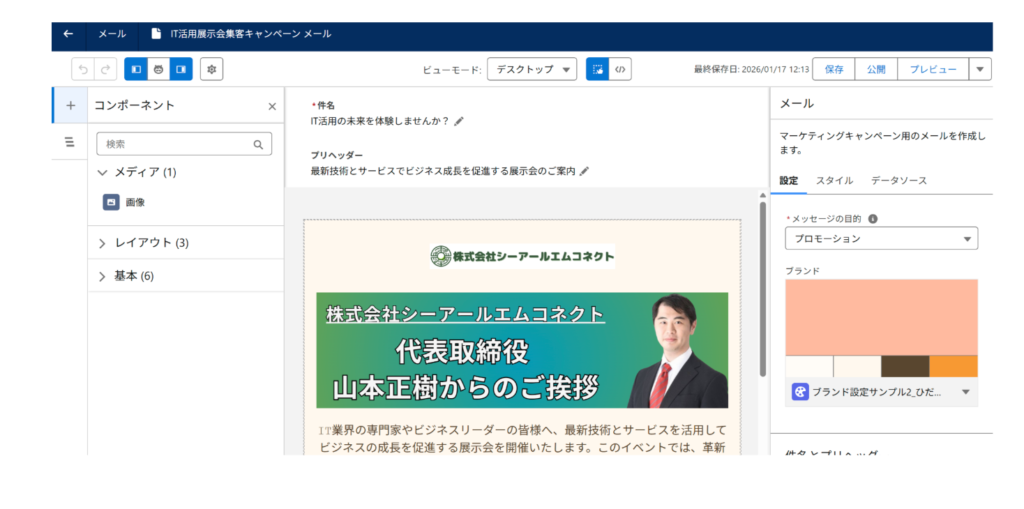The image size is (1024, 509).
Task: Open the components plus tab
Action: pyautogui.click(x=71, y=105)
